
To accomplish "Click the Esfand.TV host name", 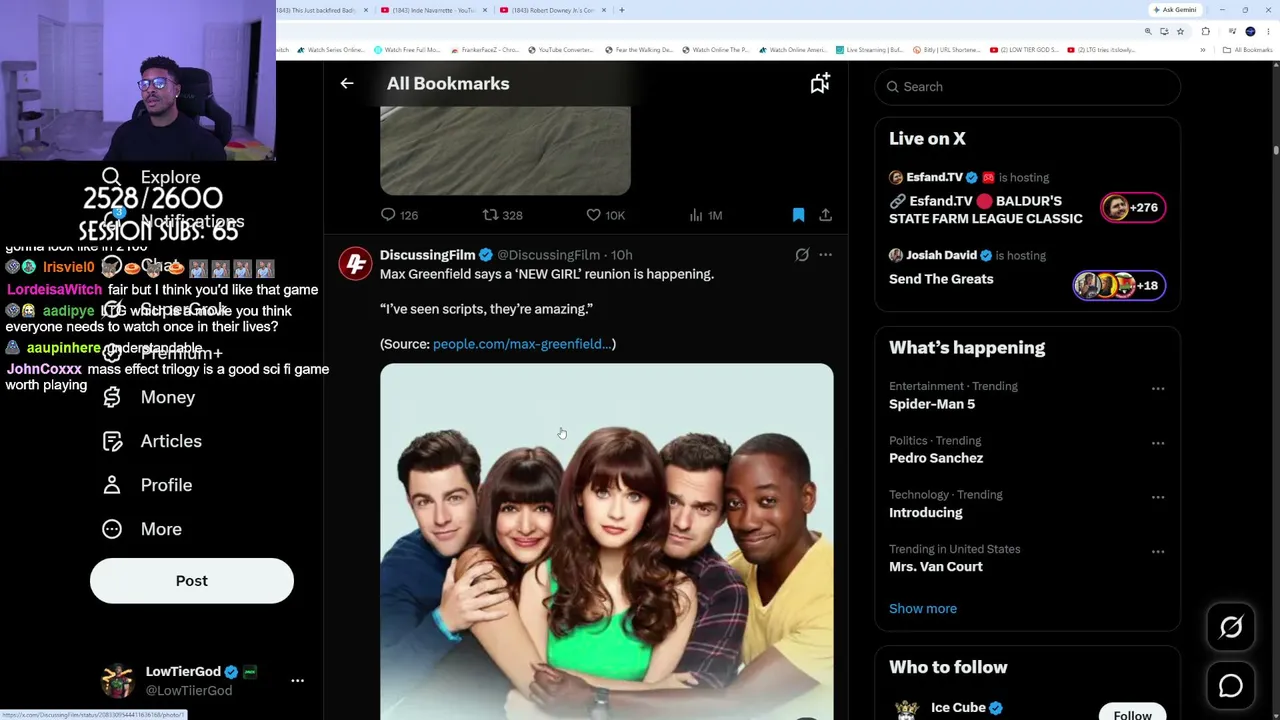I will 934,178.
